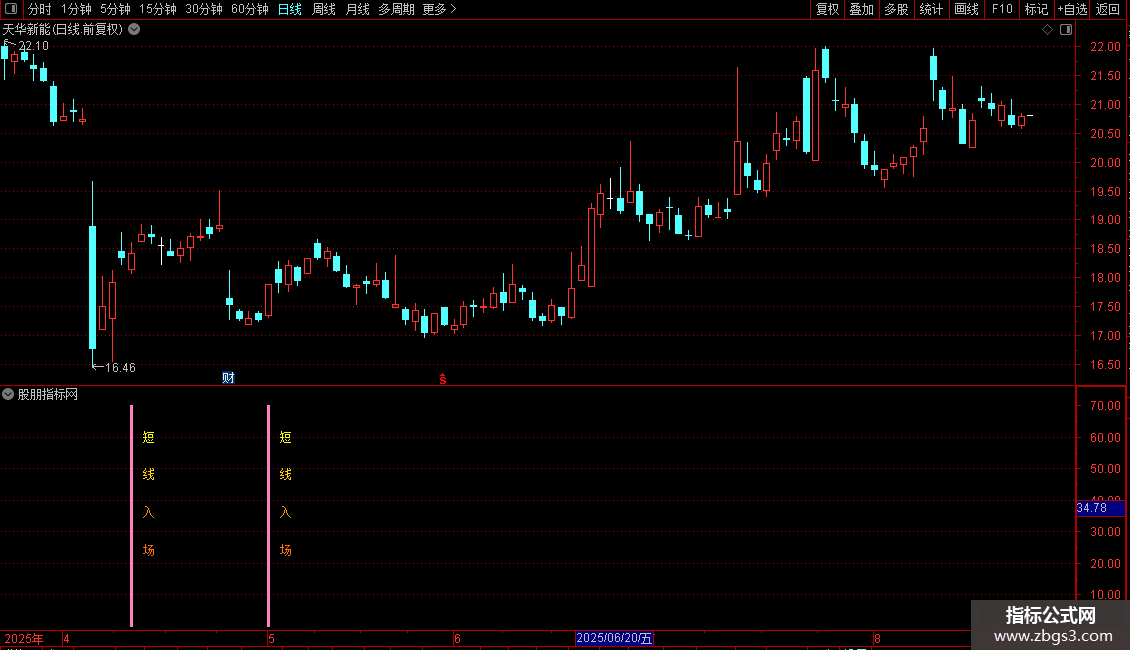
Task: Click the 叠加 overlay button
Action: (x=861, y=9)
